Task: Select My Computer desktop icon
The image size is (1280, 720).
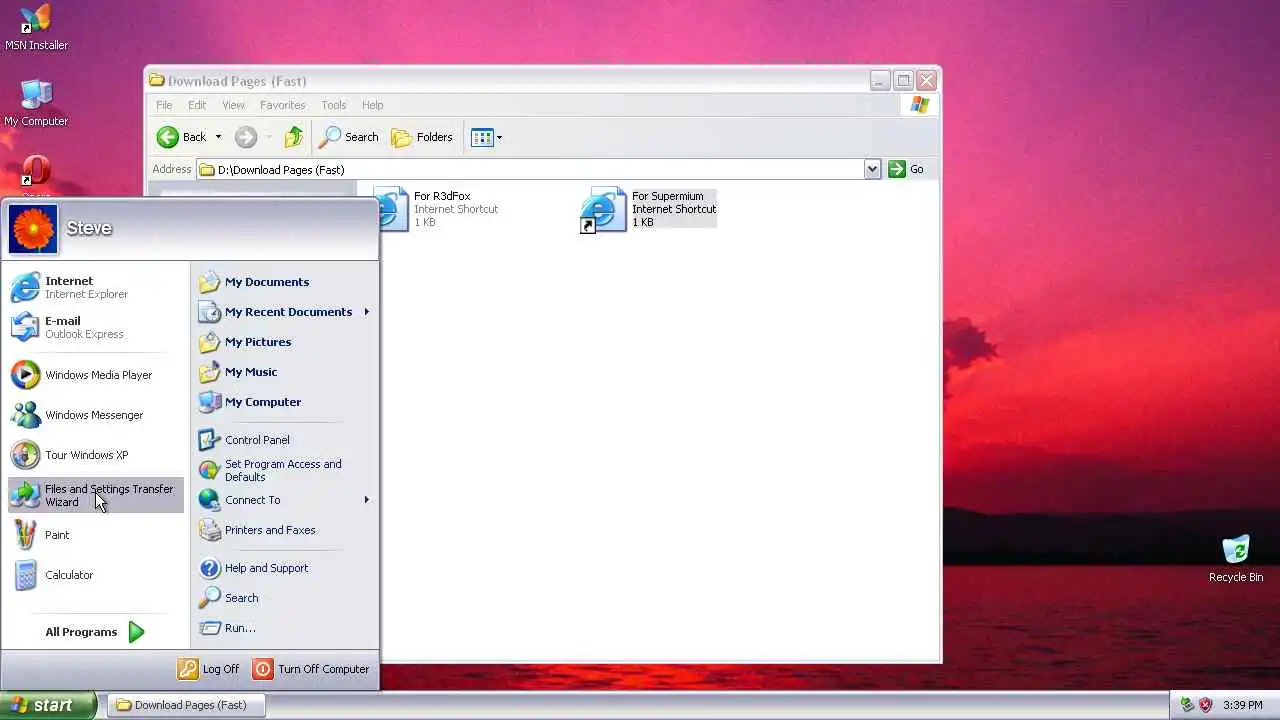Action: pyautogui.click(x=36, y=103)
